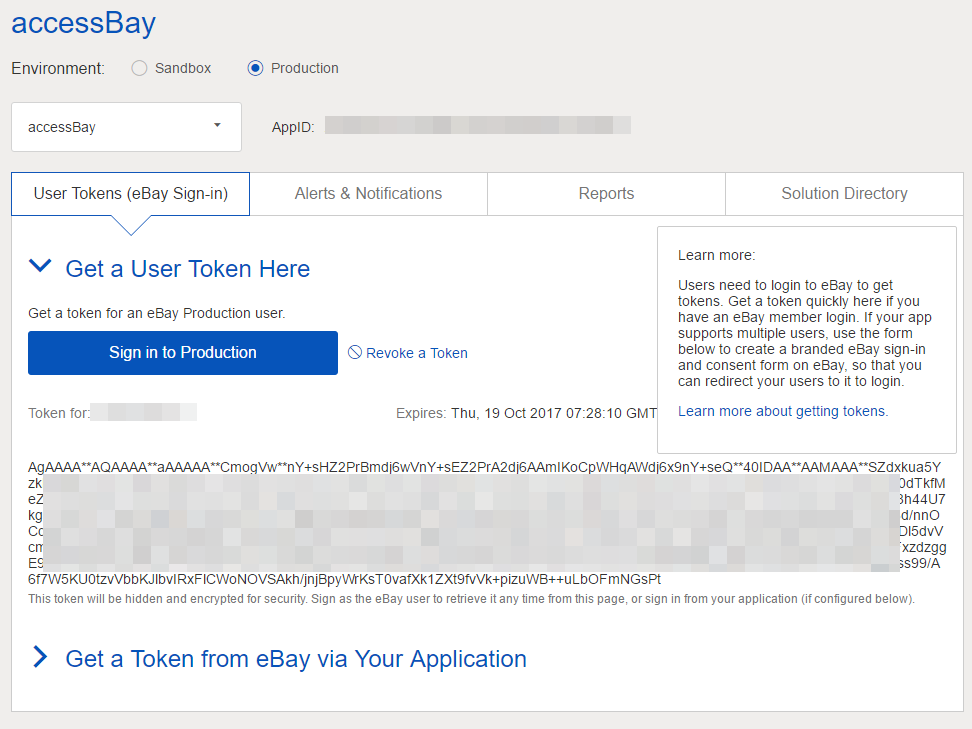Viewport: 972px width, 729px height.
Task: Click the Sign in to Production button
Action: coord(183,353)
